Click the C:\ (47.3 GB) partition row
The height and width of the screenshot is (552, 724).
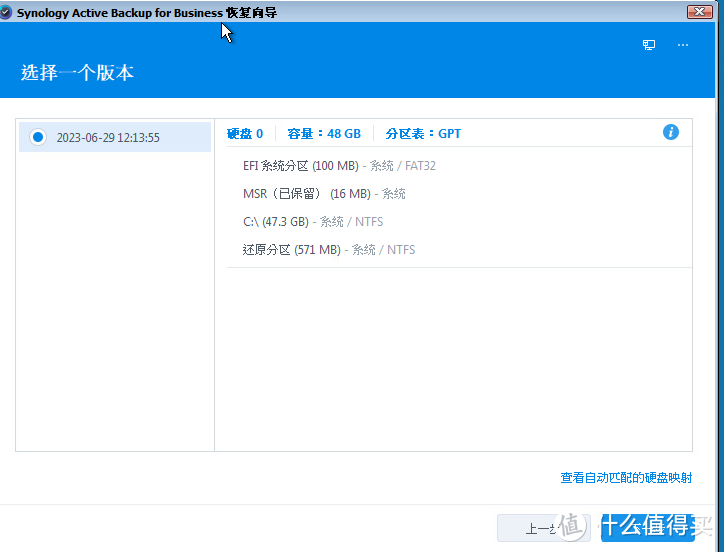[x=313, y=222]
